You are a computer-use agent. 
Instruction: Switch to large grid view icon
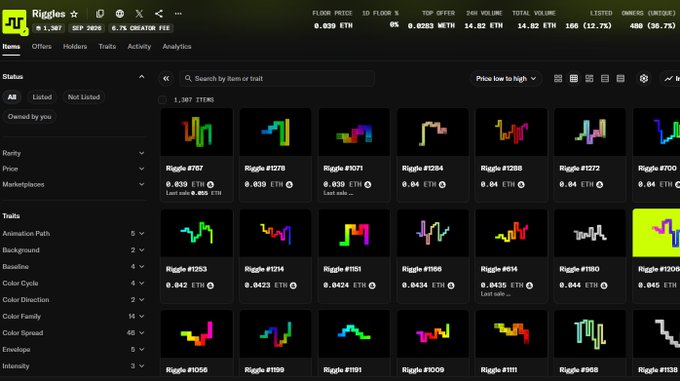coord(558,78)
